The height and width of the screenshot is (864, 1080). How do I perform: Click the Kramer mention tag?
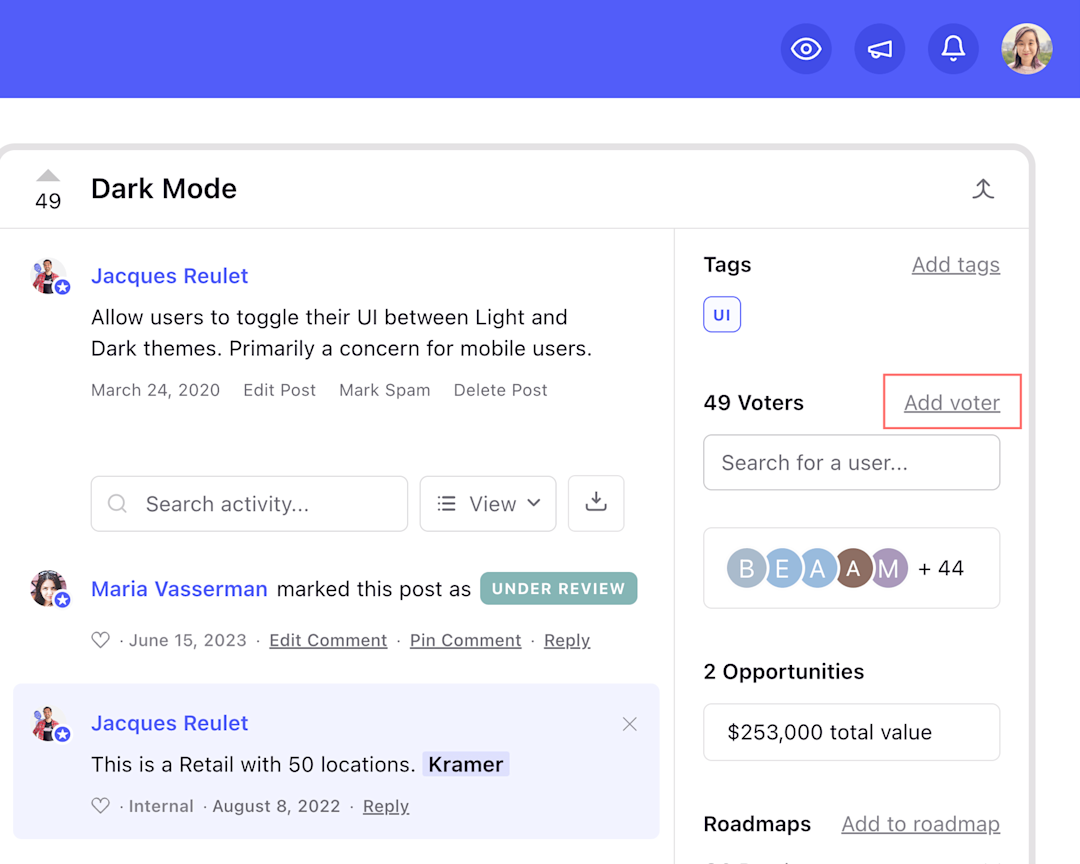(466, 764)
